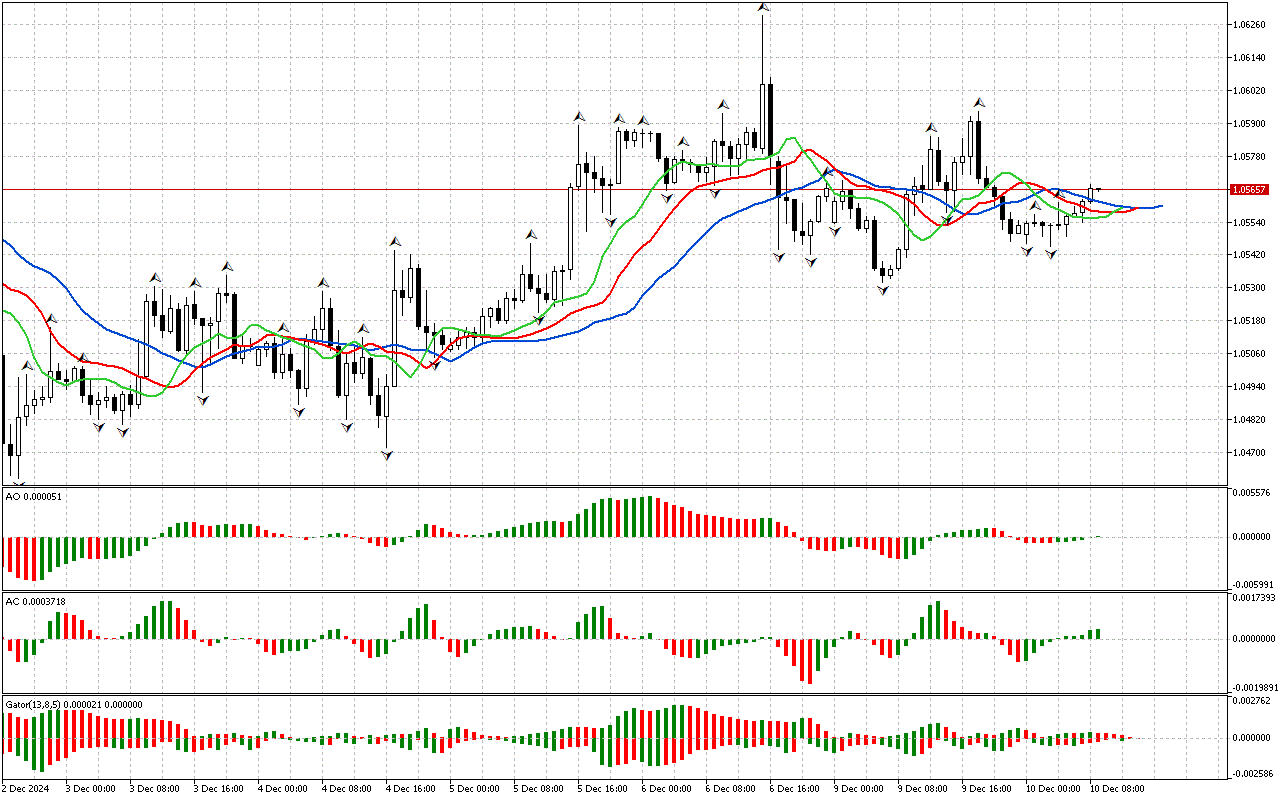The width and height of the screenshot is (1280, 800).
Task: Click the 1.05180 price axis label
Action: tap(1250, 321)
